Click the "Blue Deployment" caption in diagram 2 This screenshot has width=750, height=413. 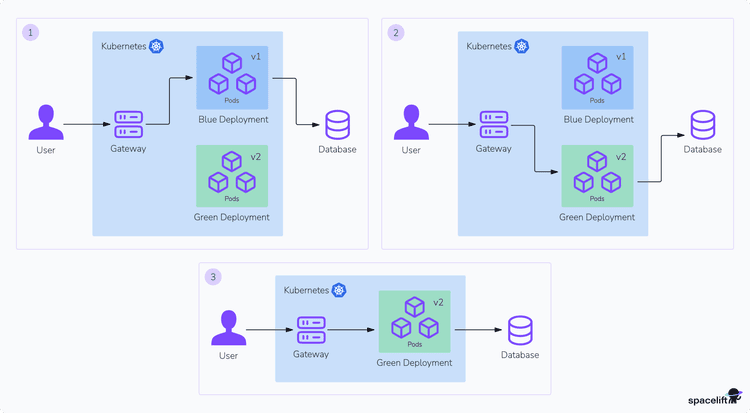[599, 120]
